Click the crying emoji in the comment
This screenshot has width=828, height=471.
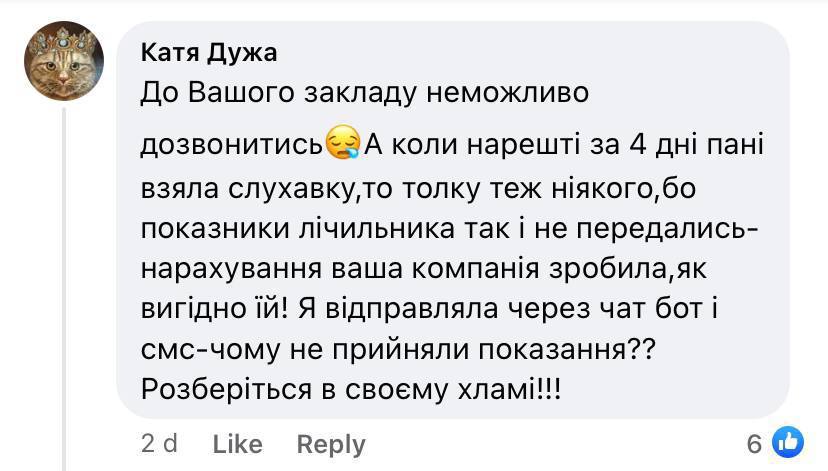tap(344, 144)
